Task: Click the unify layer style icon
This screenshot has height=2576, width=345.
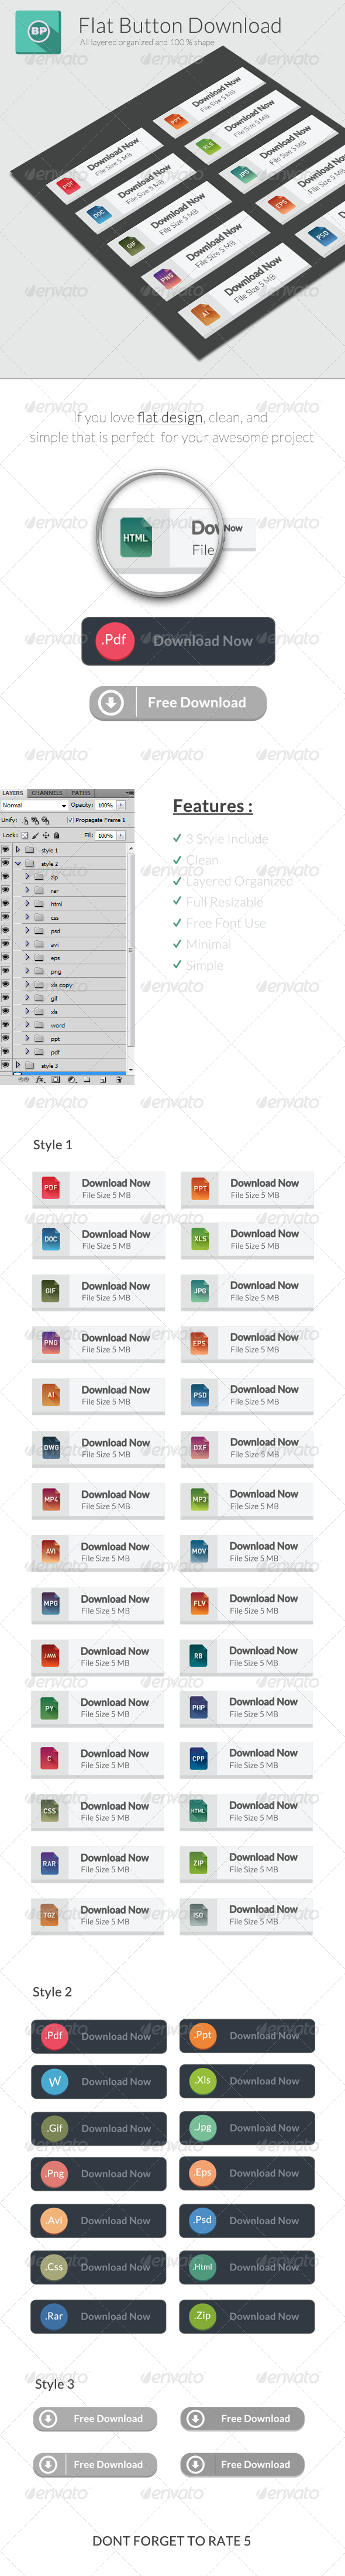Action: click(x=46, y=821)
